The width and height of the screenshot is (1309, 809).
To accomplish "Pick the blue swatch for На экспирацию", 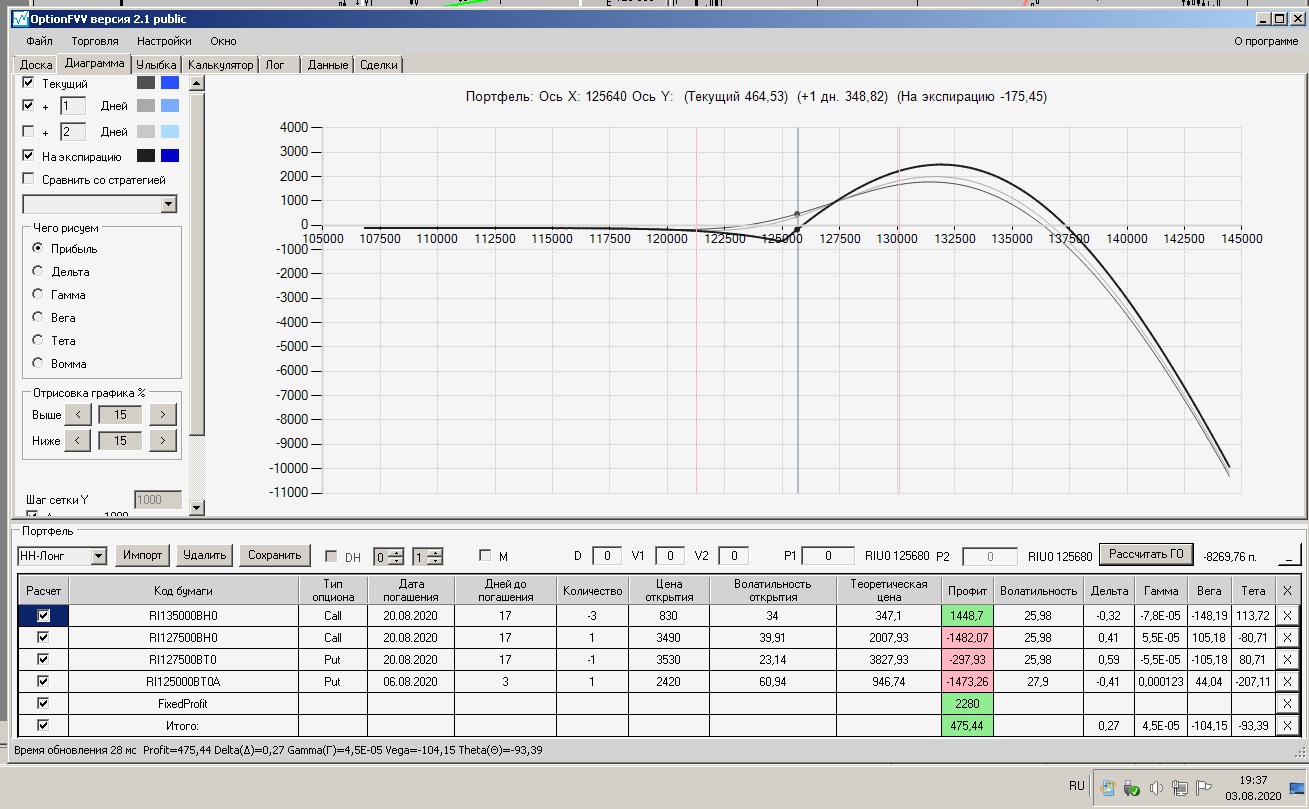I will coord(170,156).
